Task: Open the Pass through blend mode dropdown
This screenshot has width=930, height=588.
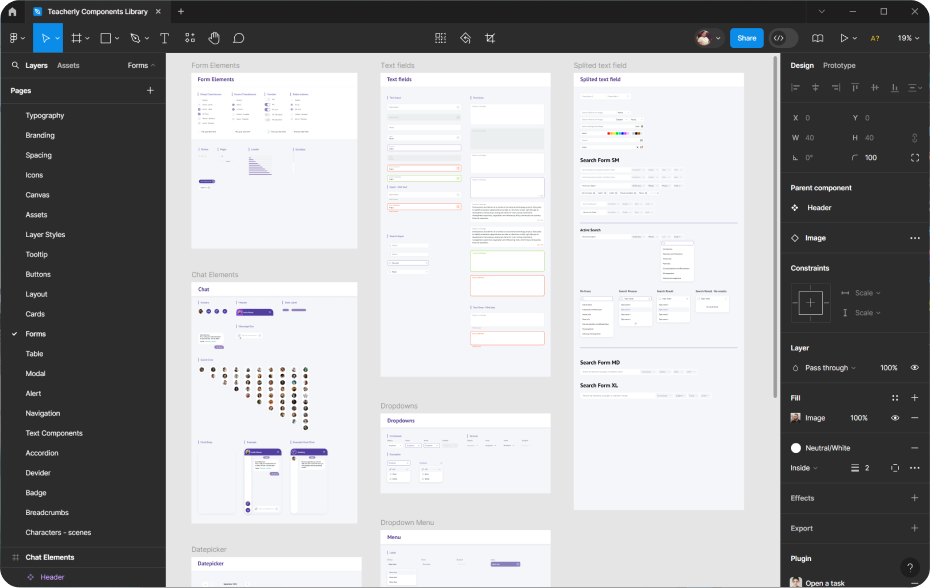Action: [x=830, y=367]
